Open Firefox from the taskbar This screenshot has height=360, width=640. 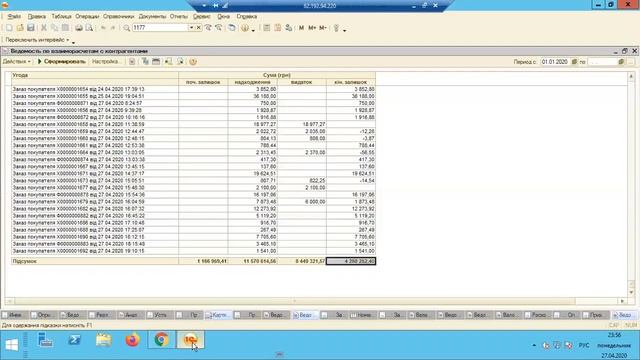pos(132,340)
